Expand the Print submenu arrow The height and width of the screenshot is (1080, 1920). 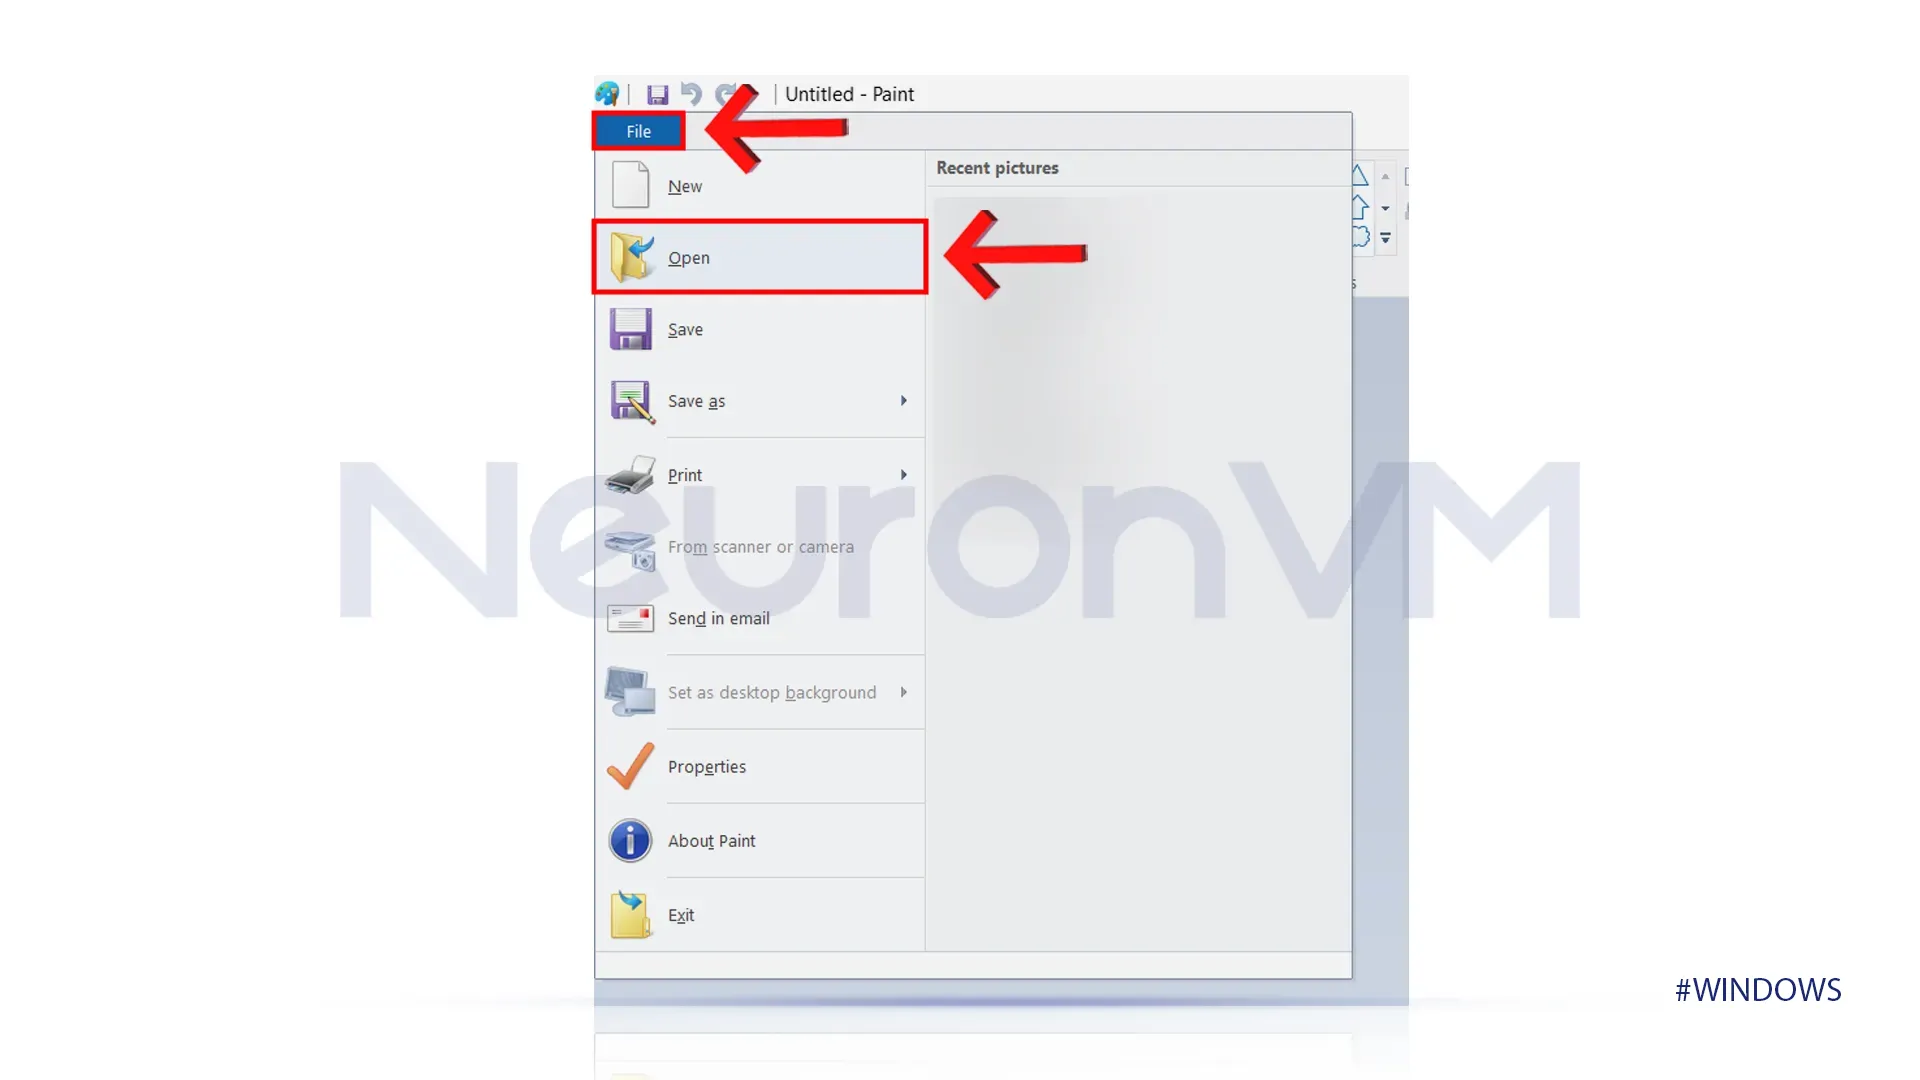(x=903, y=475)
